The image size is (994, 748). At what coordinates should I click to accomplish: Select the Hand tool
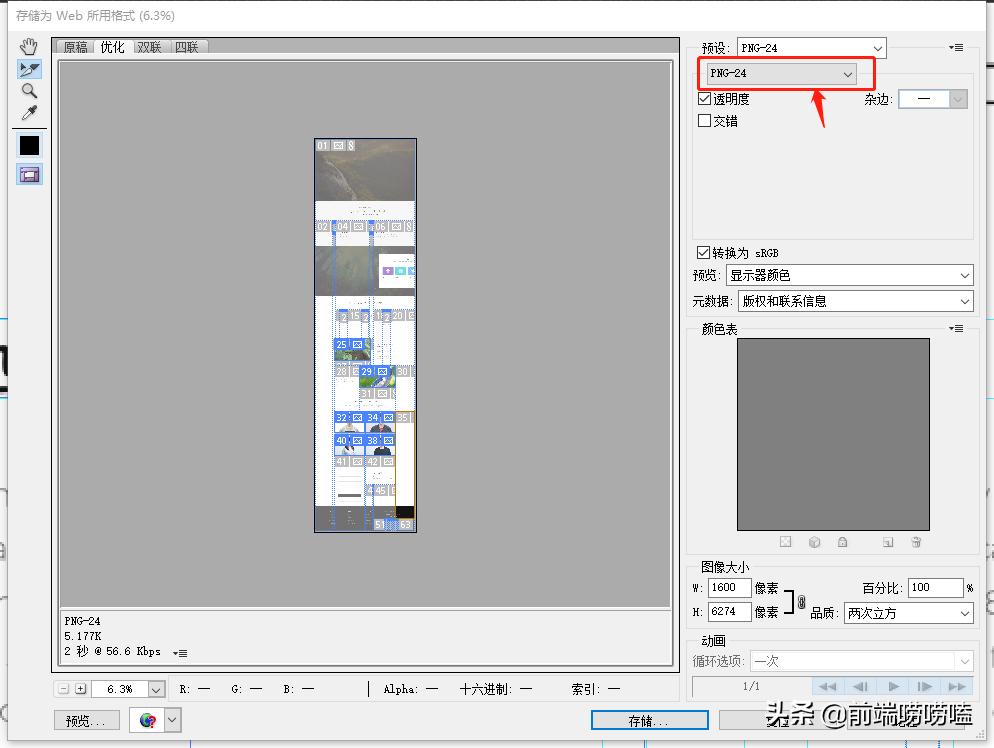(x=29, y=46)
